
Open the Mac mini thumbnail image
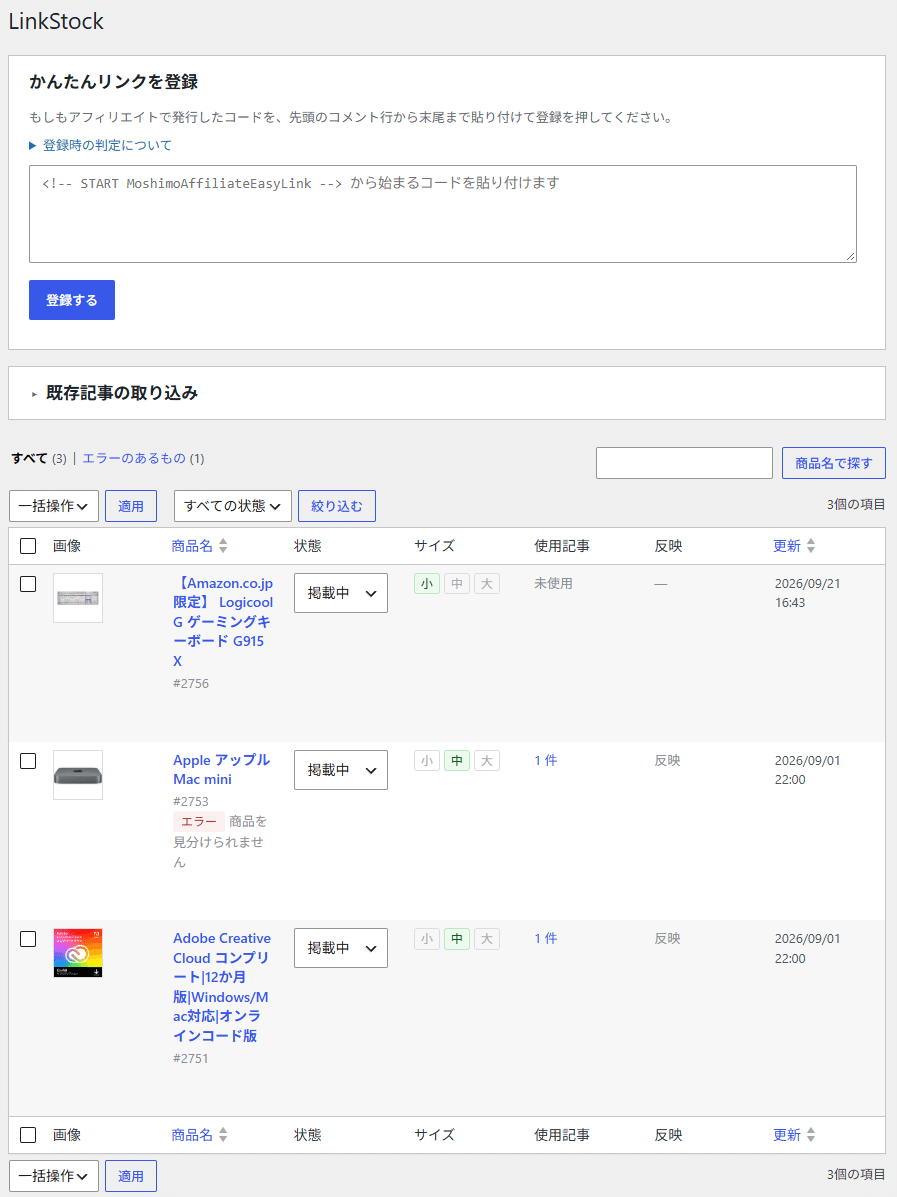(x=78, y=775)
